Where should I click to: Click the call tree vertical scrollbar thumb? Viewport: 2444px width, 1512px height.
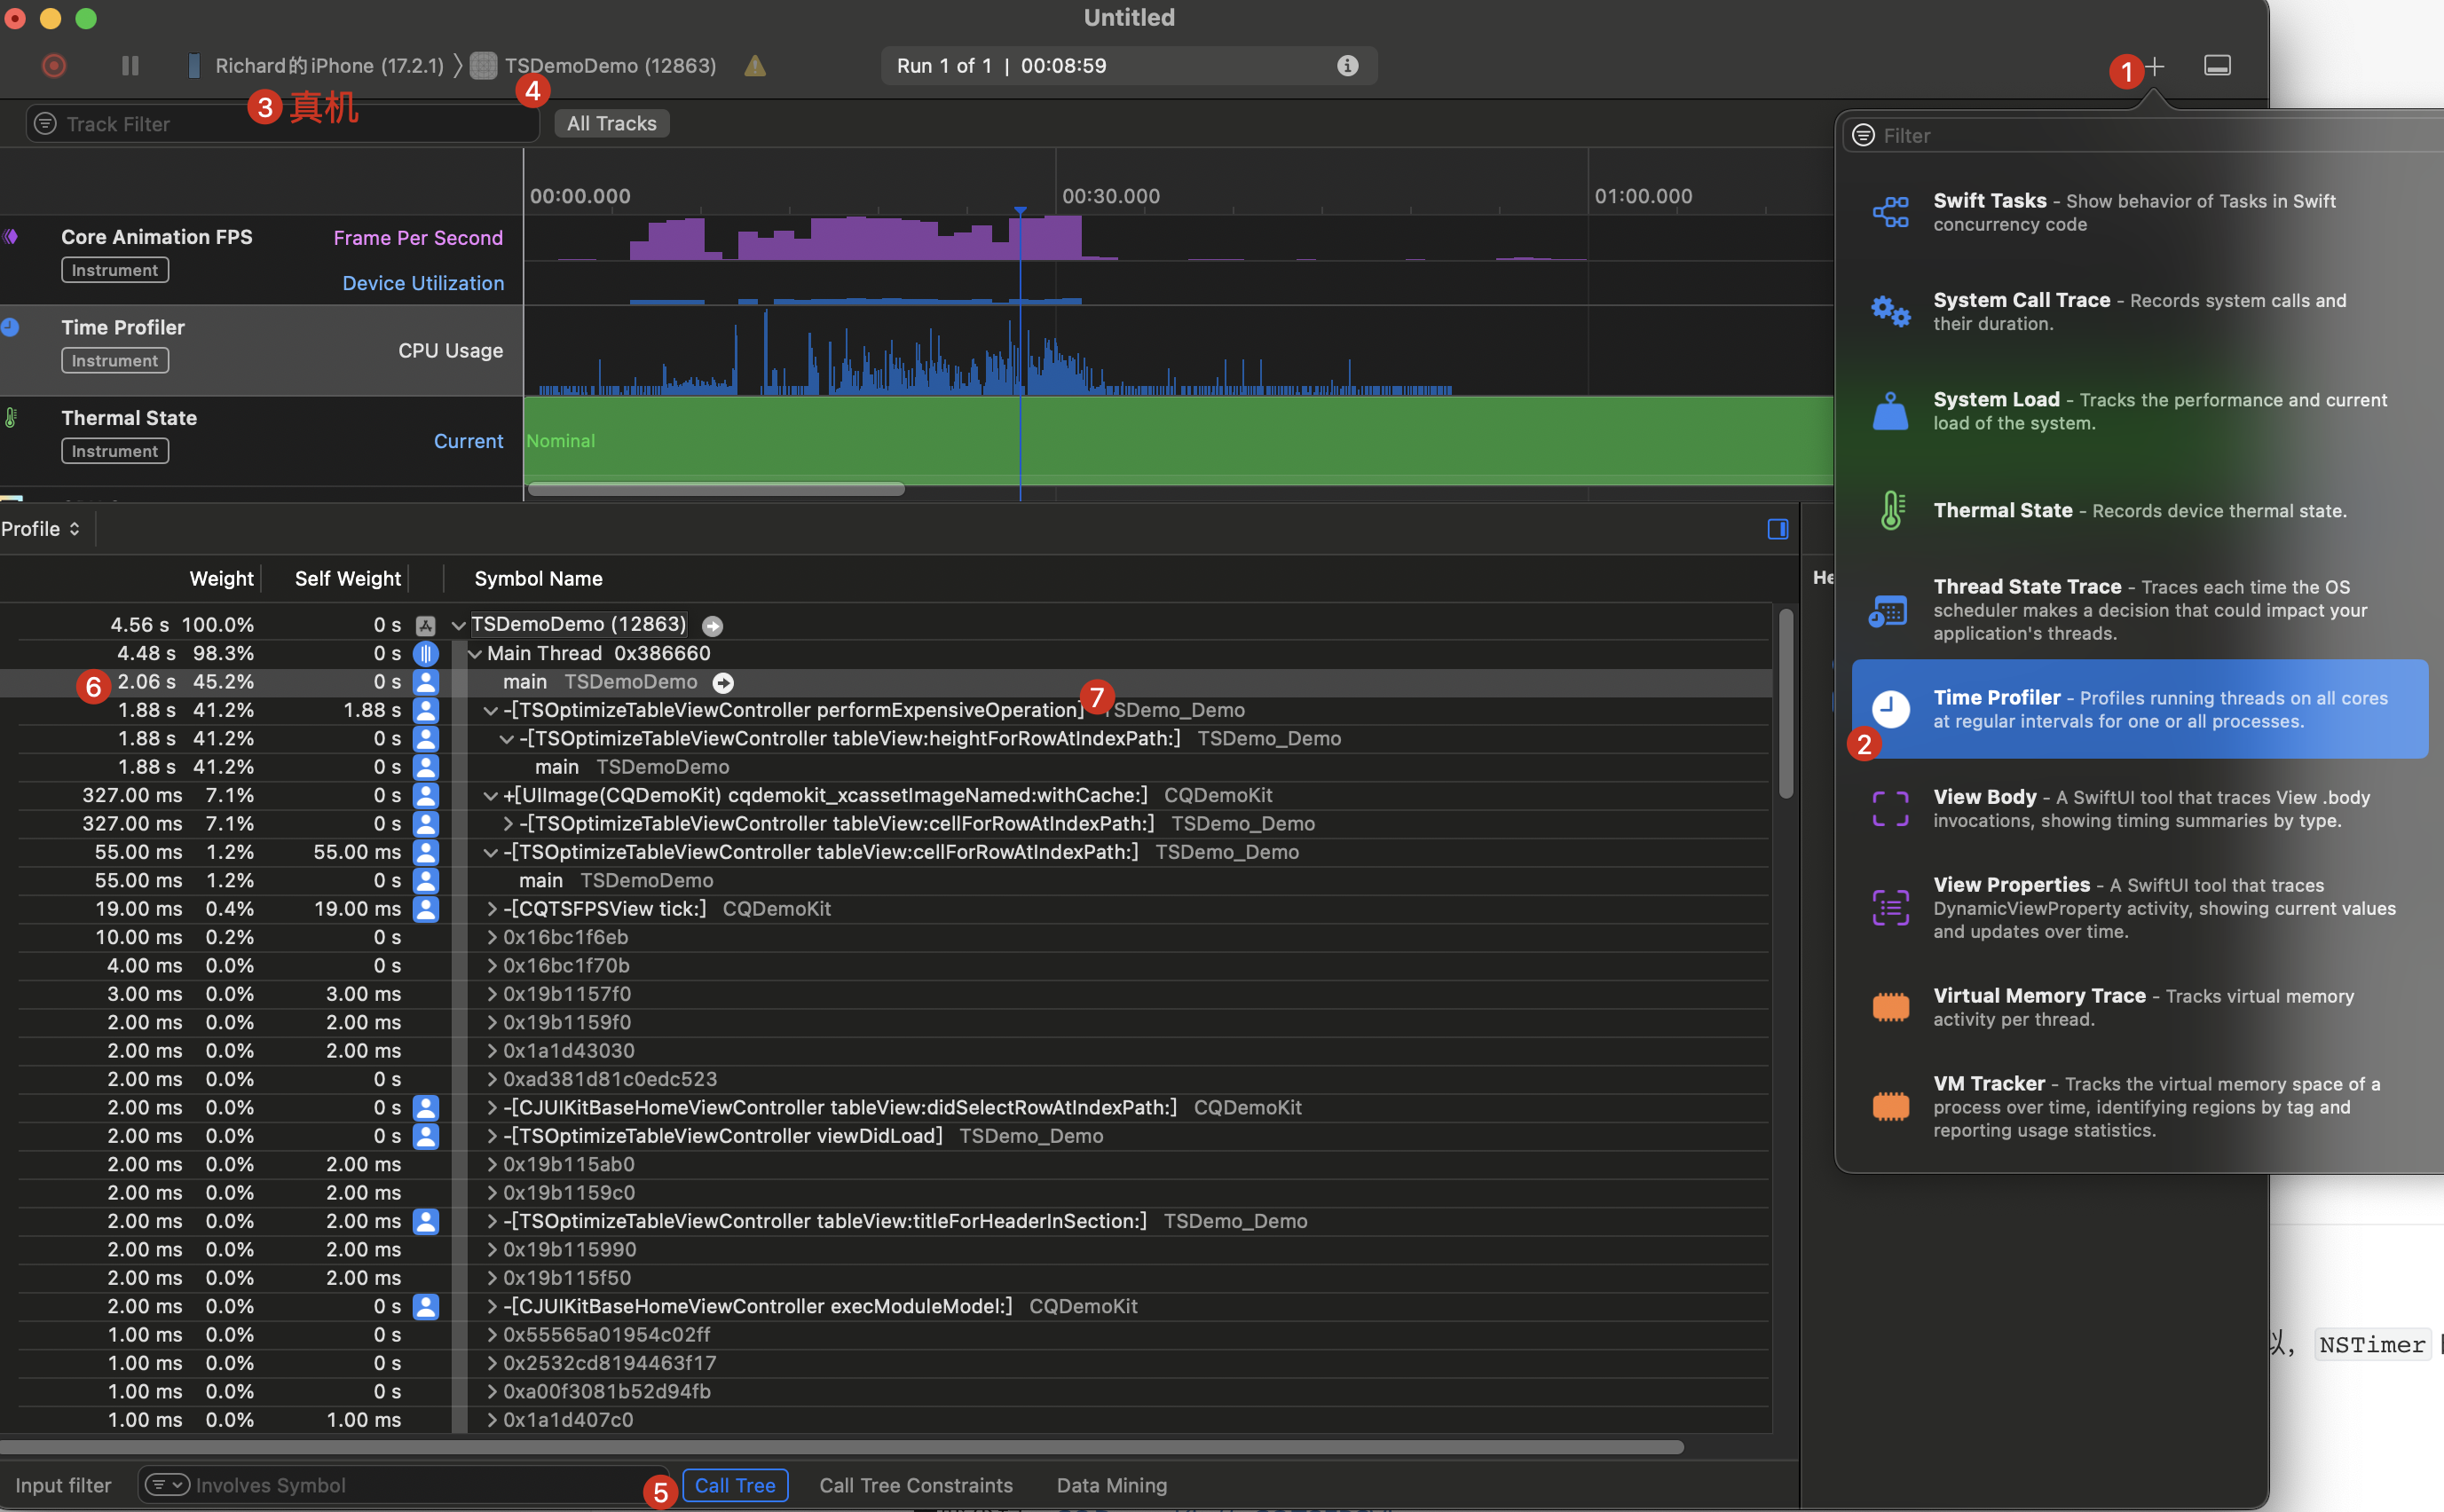(1786, 704)
